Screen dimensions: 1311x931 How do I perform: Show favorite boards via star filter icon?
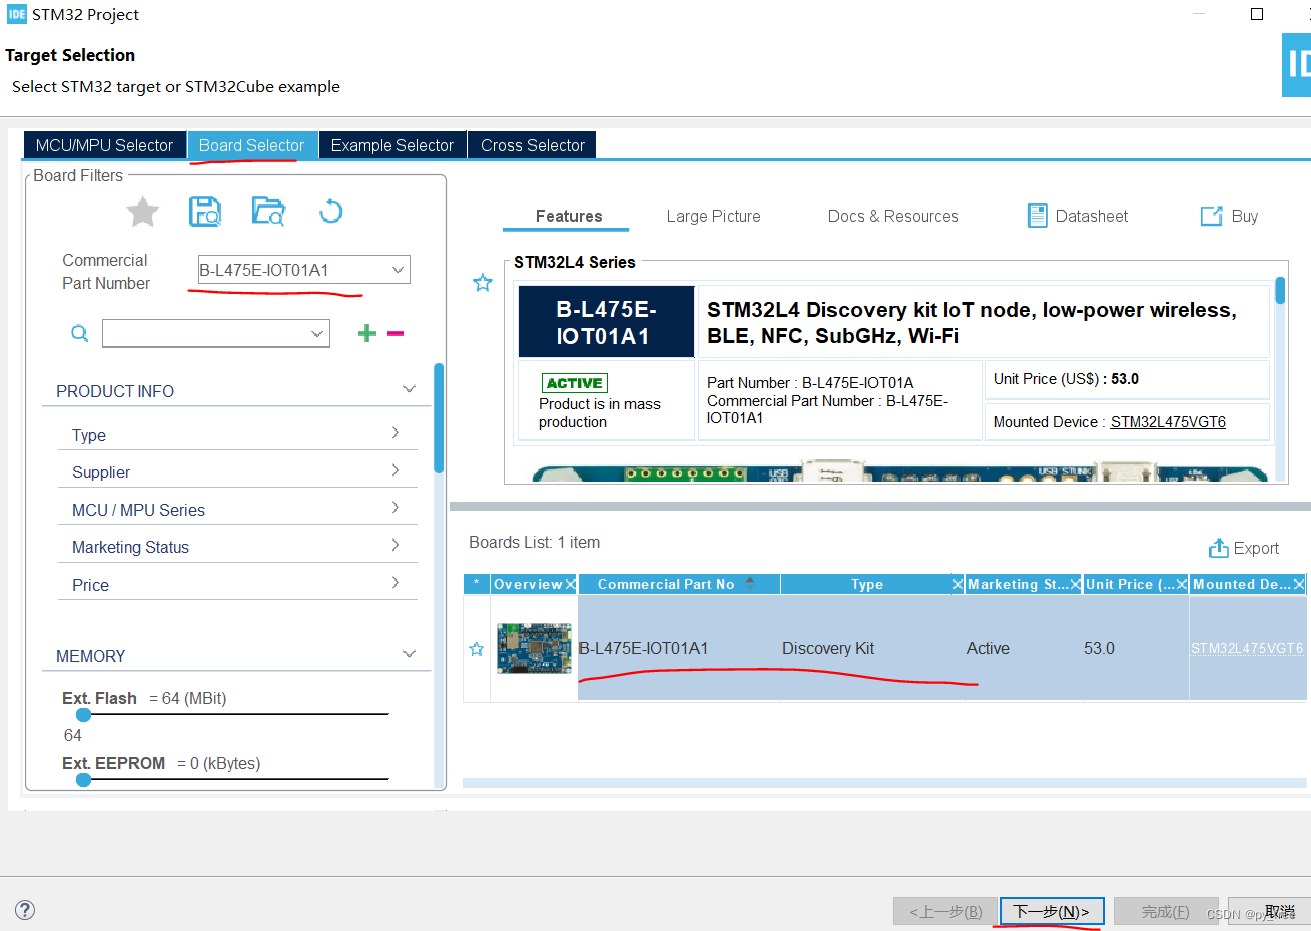click(x=143, y=212)
